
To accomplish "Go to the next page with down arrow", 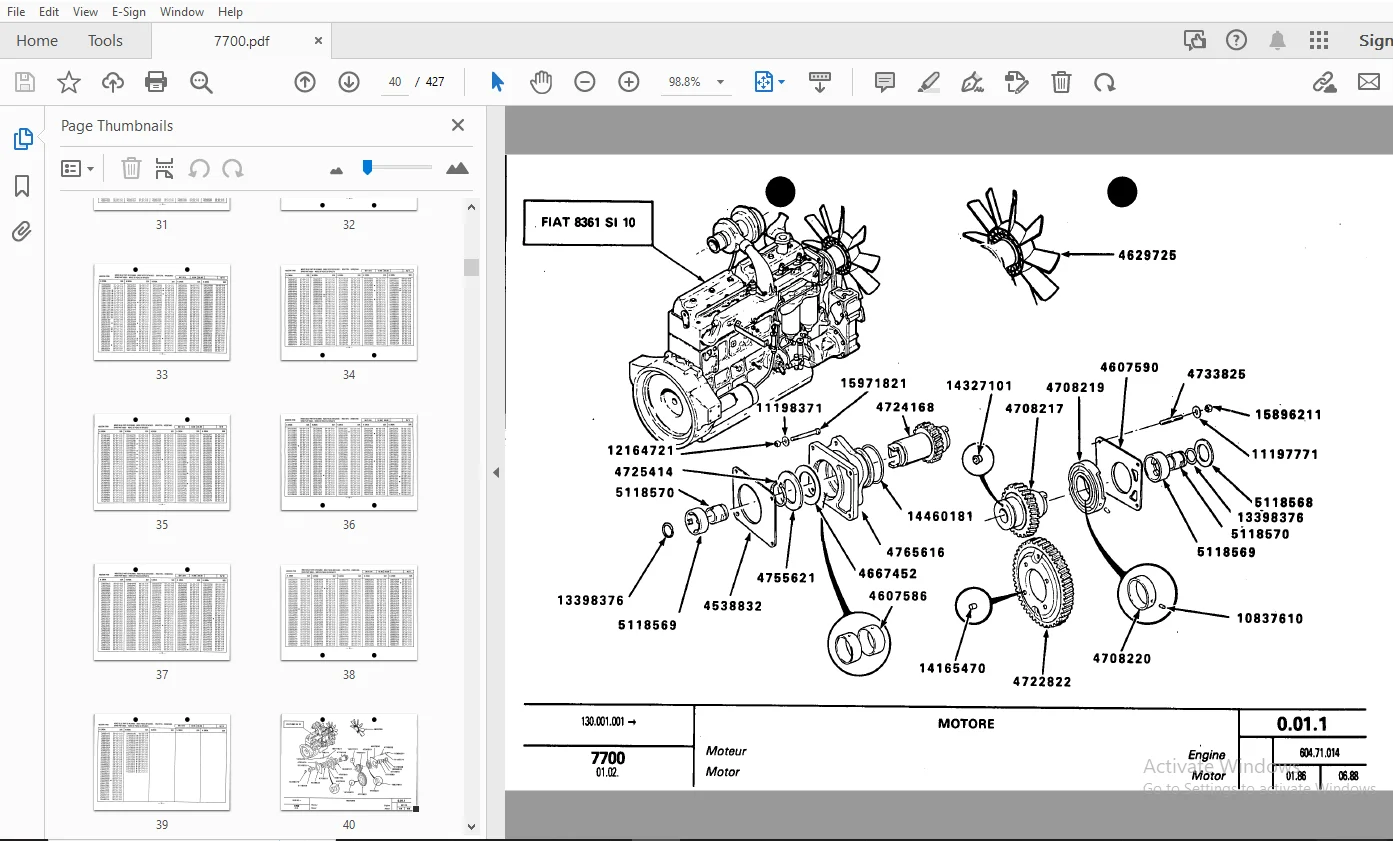I will pos(349,82).
